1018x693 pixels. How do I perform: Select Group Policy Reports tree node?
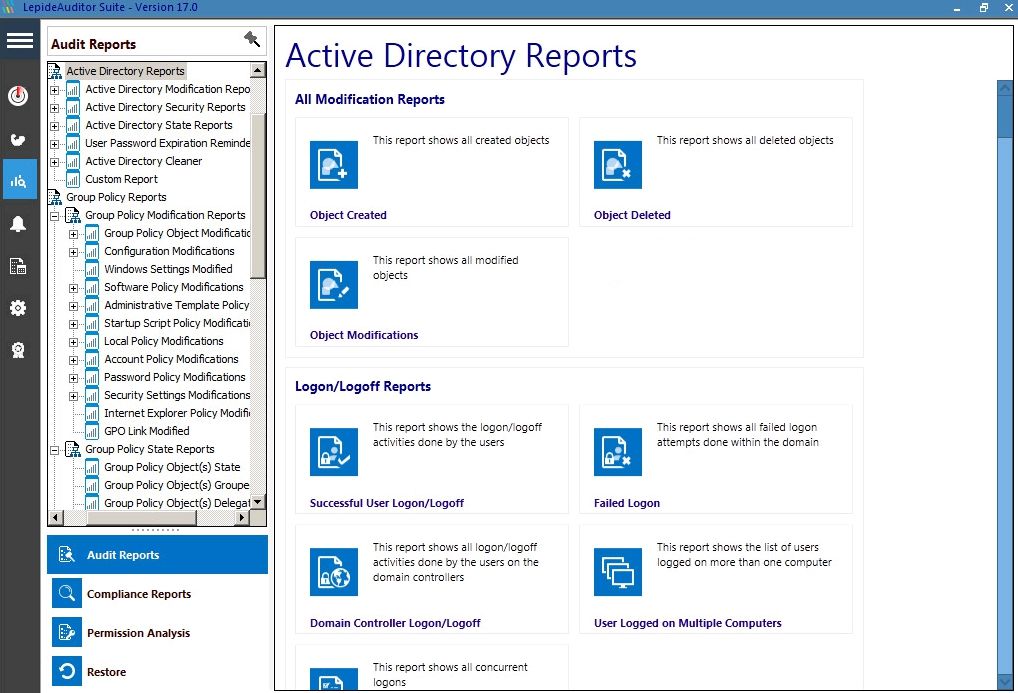point(116,197)
